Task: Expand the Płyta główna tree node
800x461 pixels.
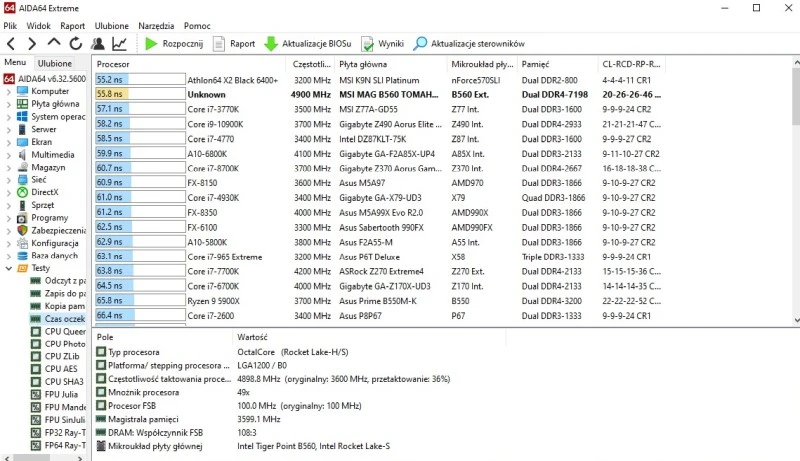Action: click(9, 104)
